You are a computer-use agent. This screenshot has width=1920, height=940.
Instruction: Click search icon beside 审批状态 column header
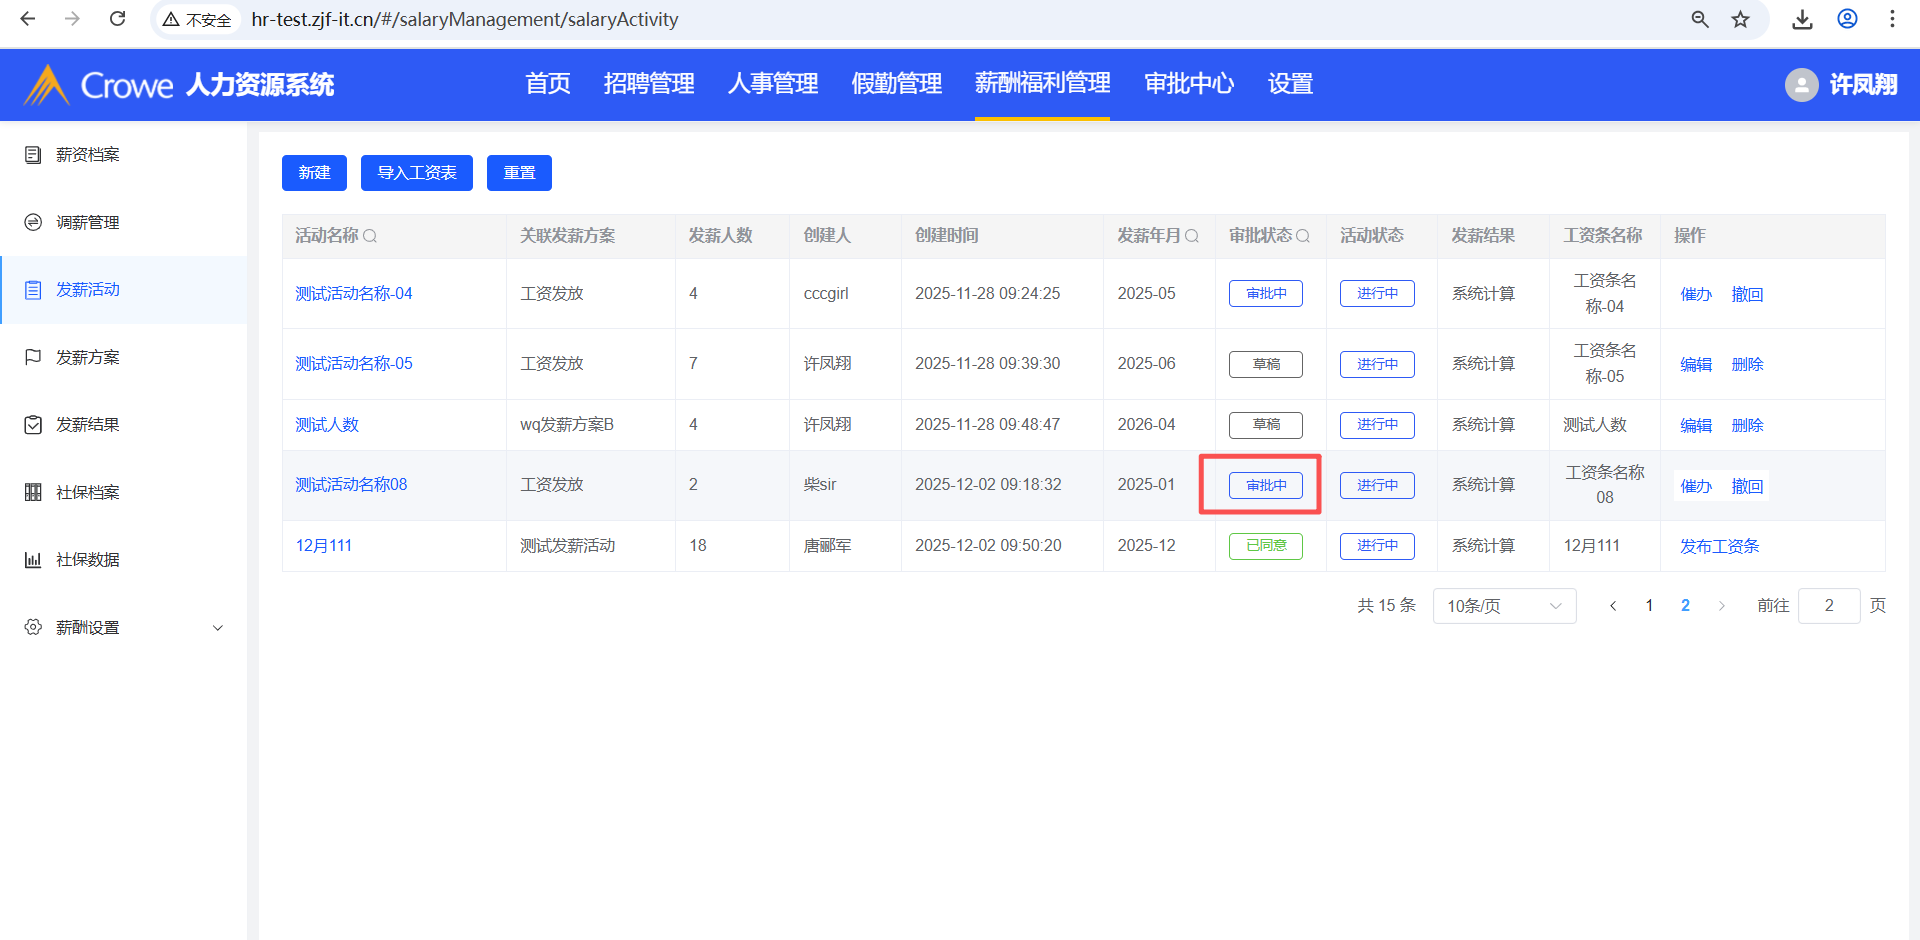click(1302, 236)
